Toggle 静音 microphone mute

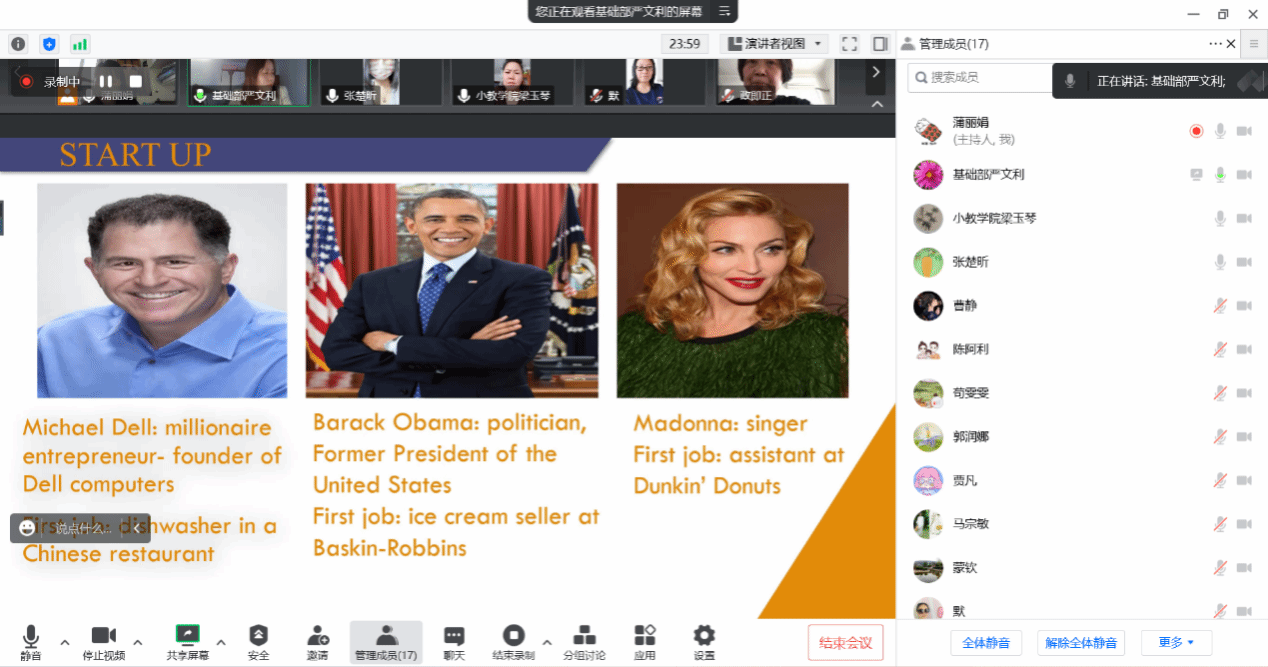(x=31, y=640)
